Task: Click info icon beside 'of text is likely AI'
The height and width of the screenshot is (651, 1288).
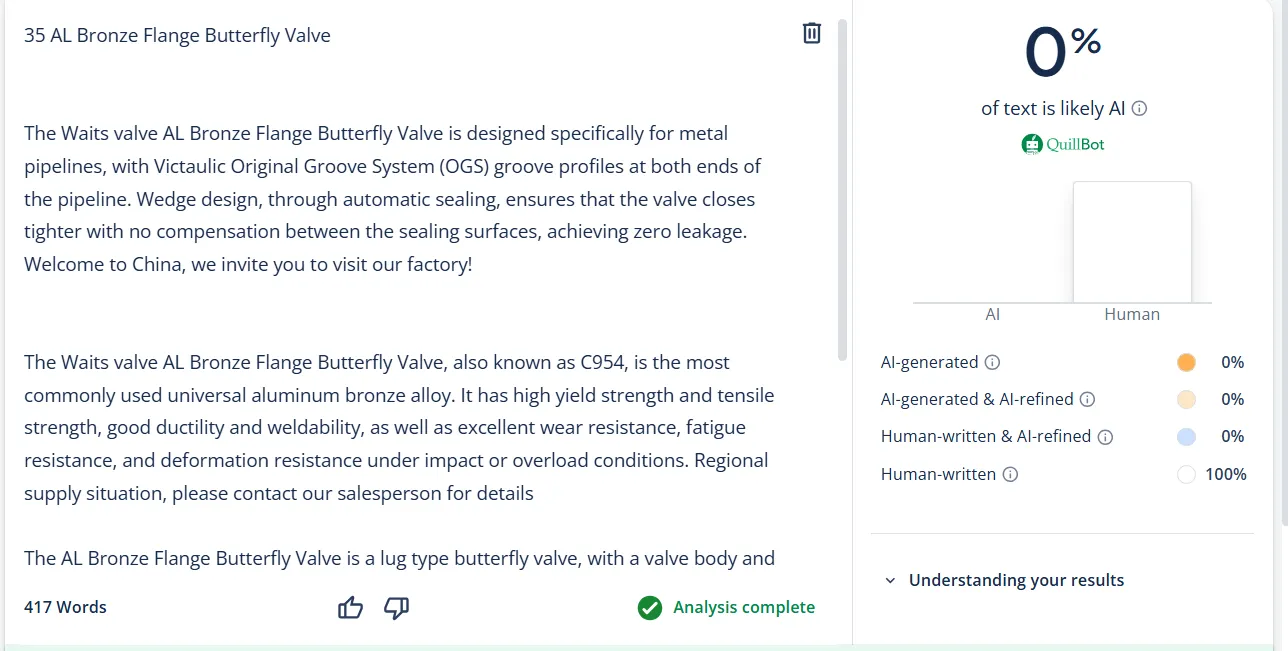Action: (1139, 108)
